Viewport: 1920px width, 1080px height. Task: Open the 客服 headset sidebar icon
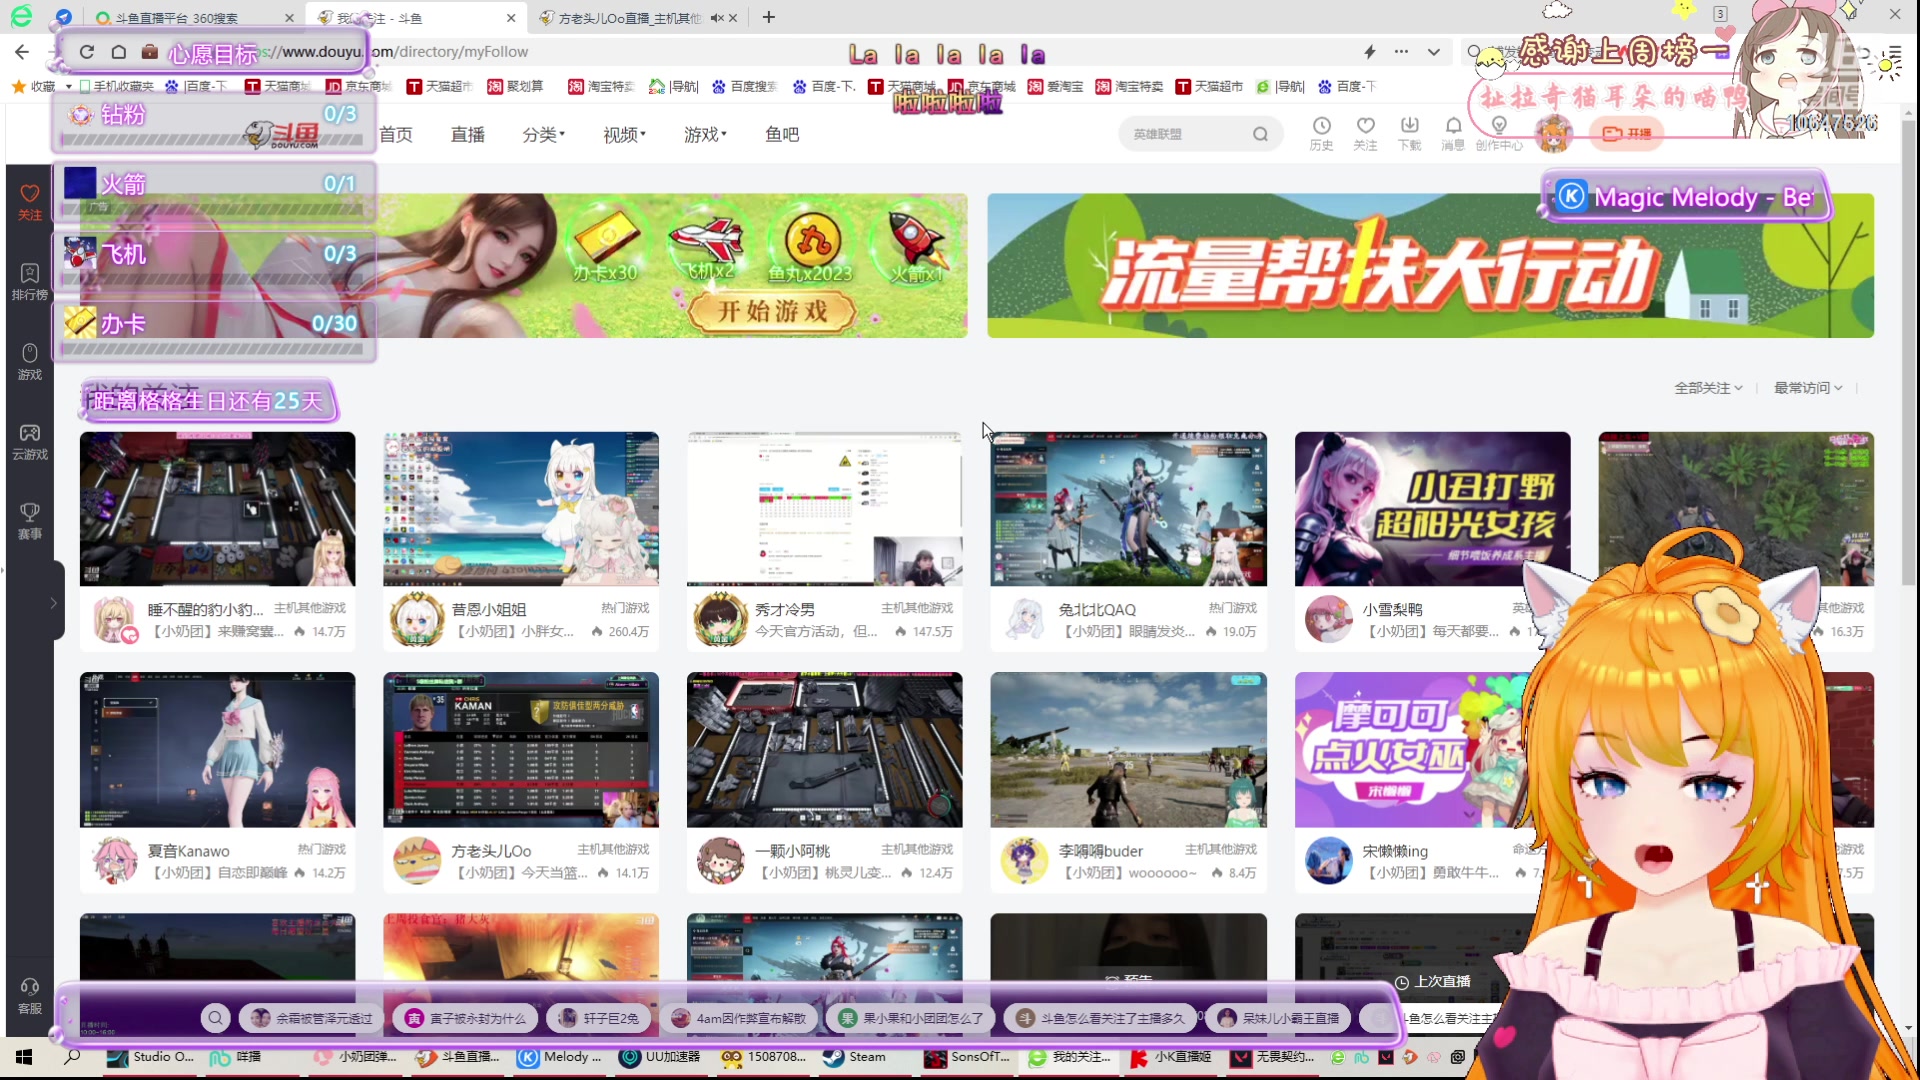coord(30,996)
